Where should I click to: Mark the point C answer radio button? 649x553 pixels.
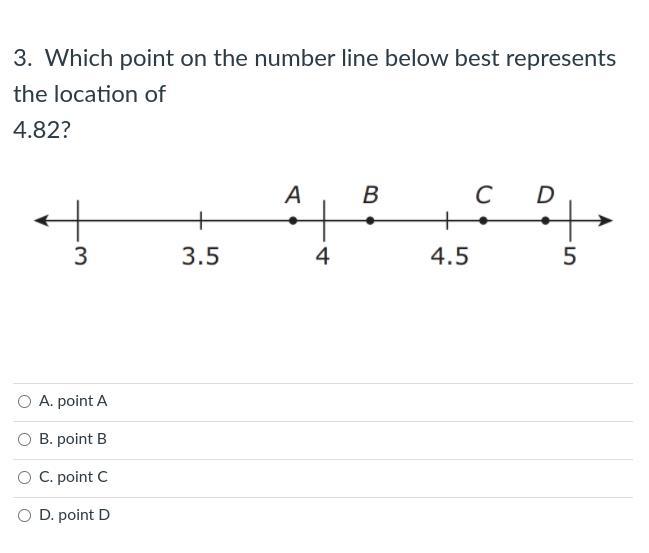[24, 477]
